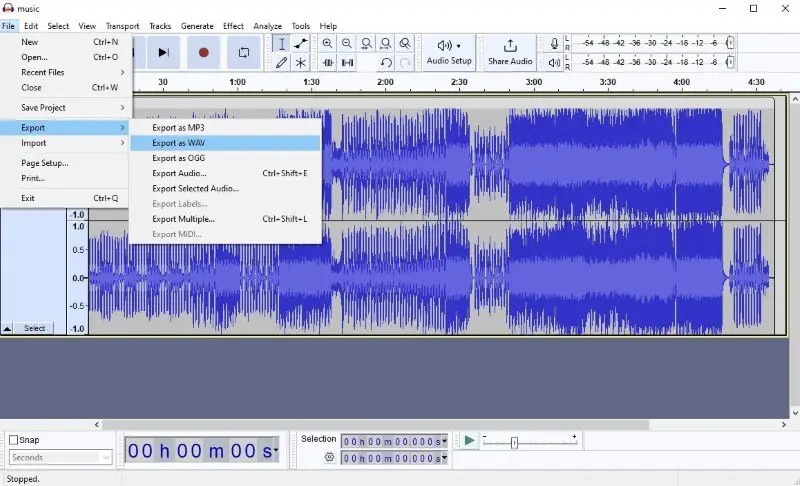Open the Select menu
This screenshot has width=800, height=486.
(58, 26)
